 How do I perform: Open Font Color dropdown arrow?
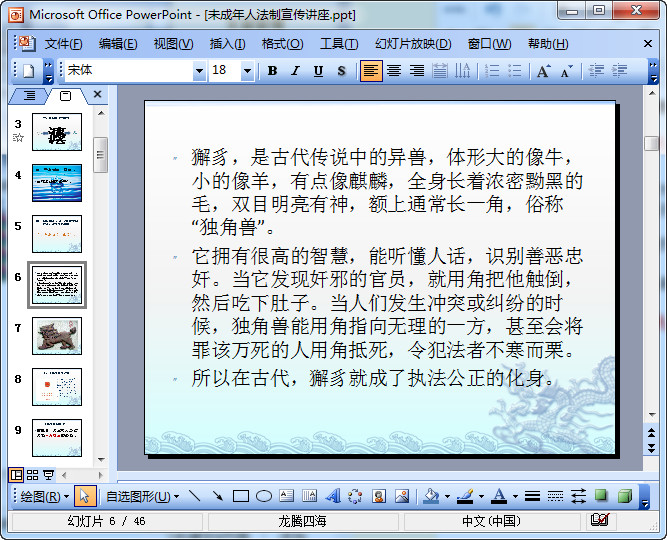click(515, 496)
